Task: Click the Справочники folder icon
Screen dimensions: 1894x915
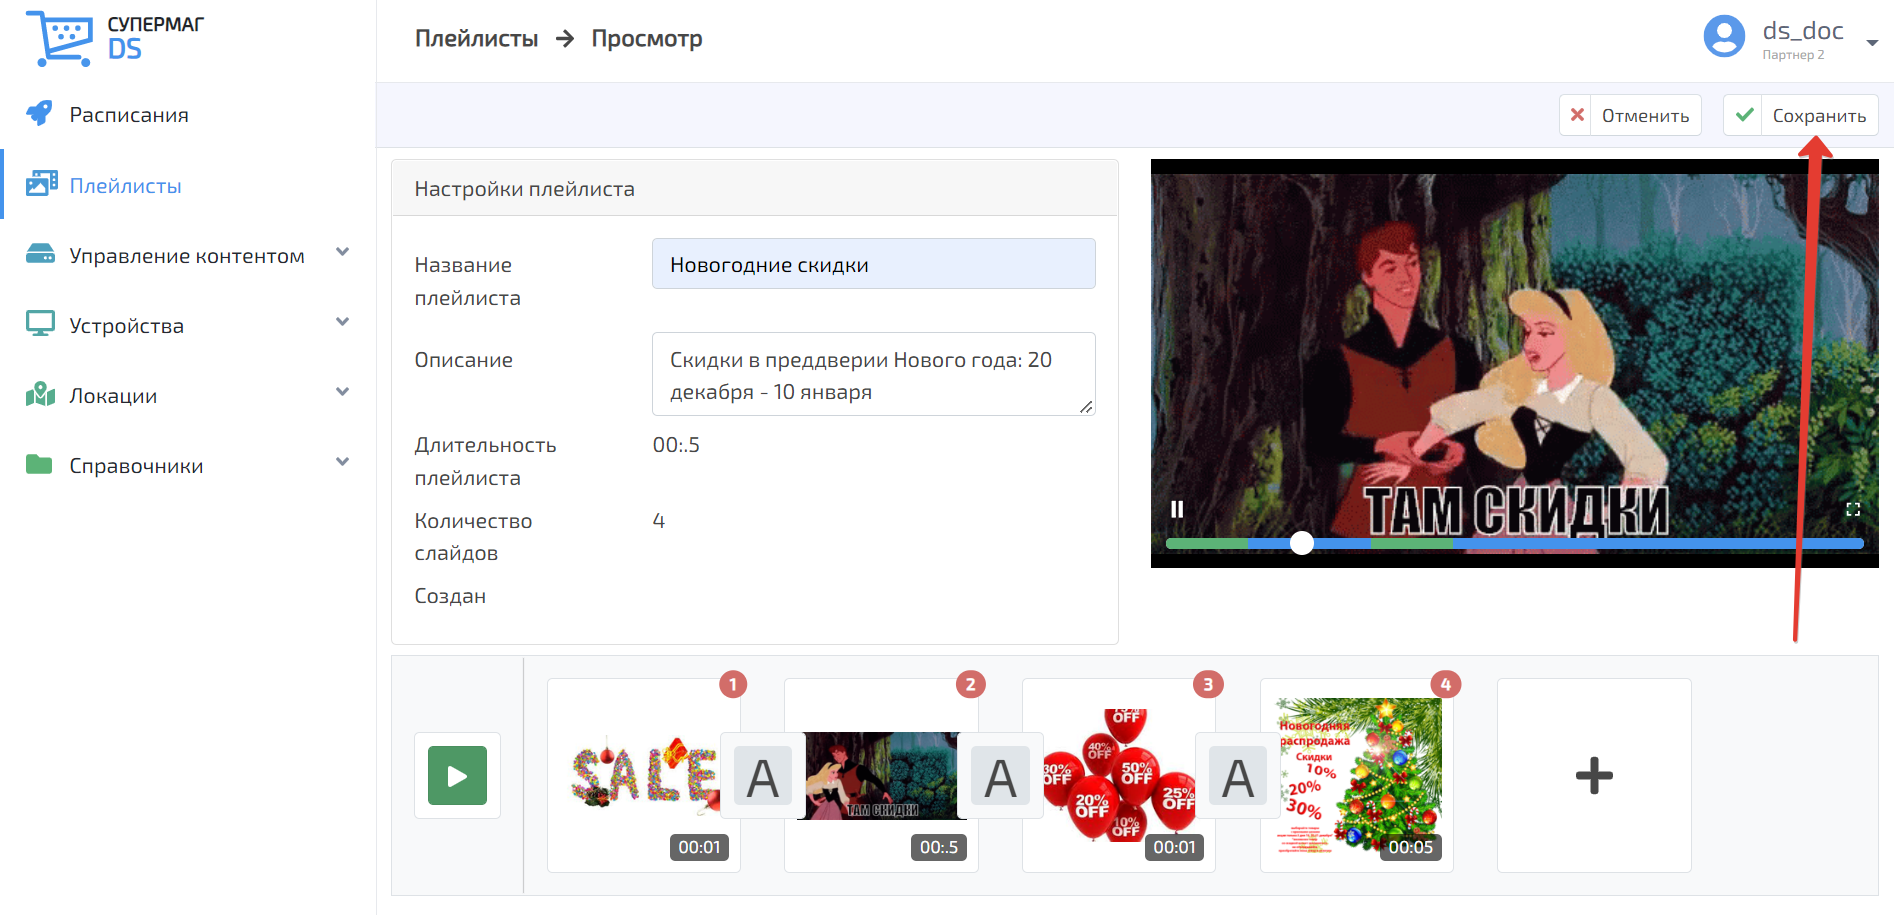Action: [39, 464]
